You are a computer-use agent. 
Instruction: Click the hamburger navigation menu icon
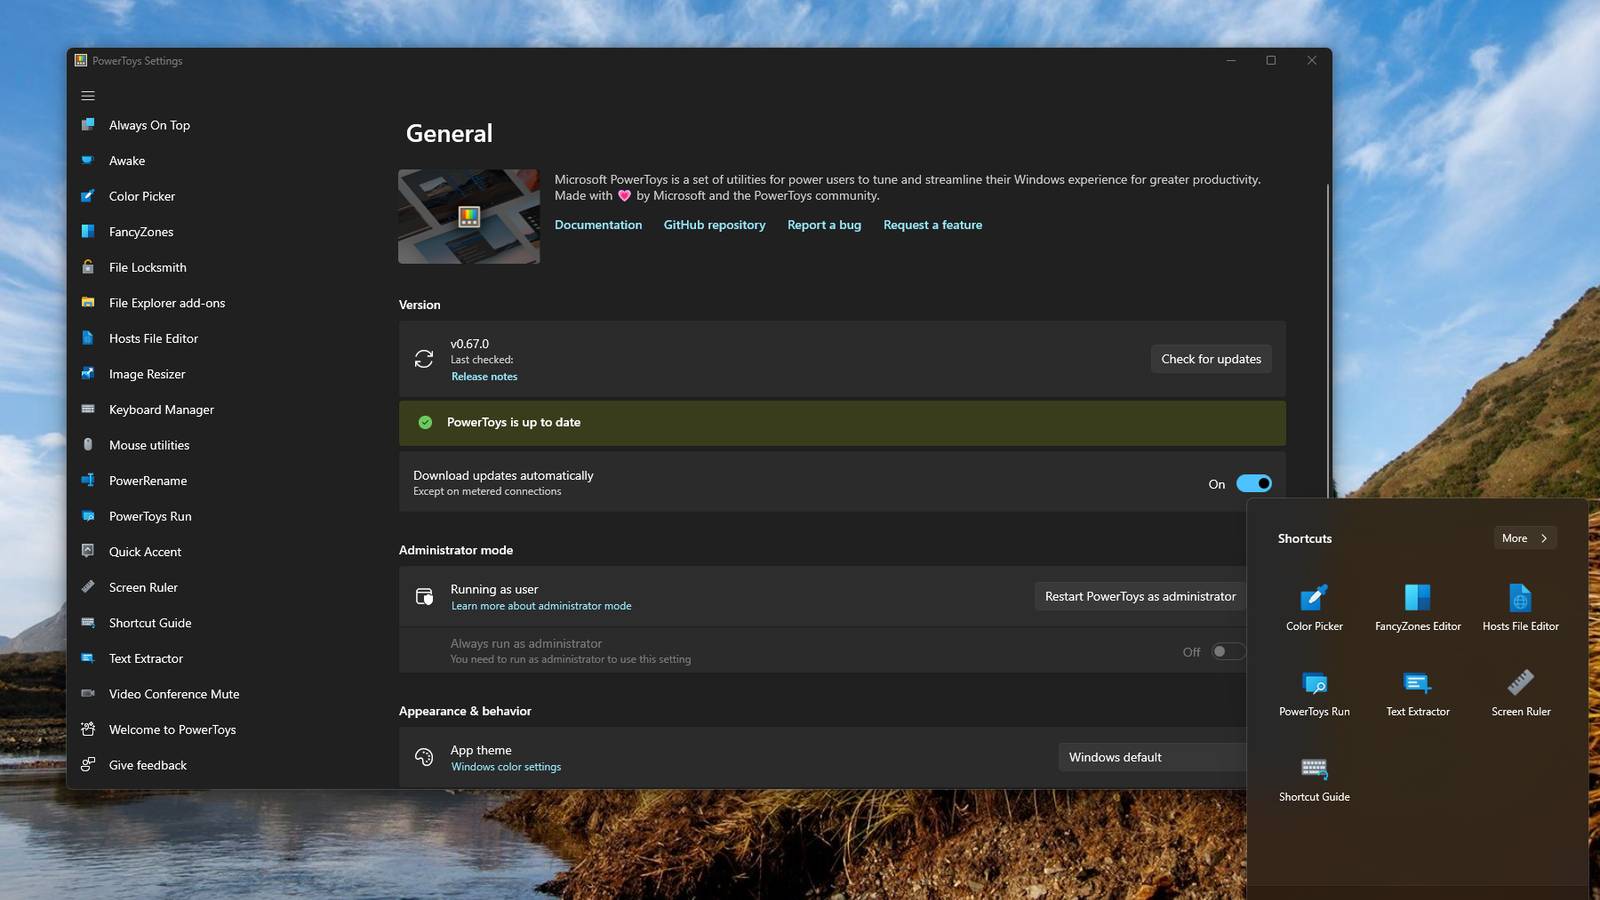click(88, 96)
